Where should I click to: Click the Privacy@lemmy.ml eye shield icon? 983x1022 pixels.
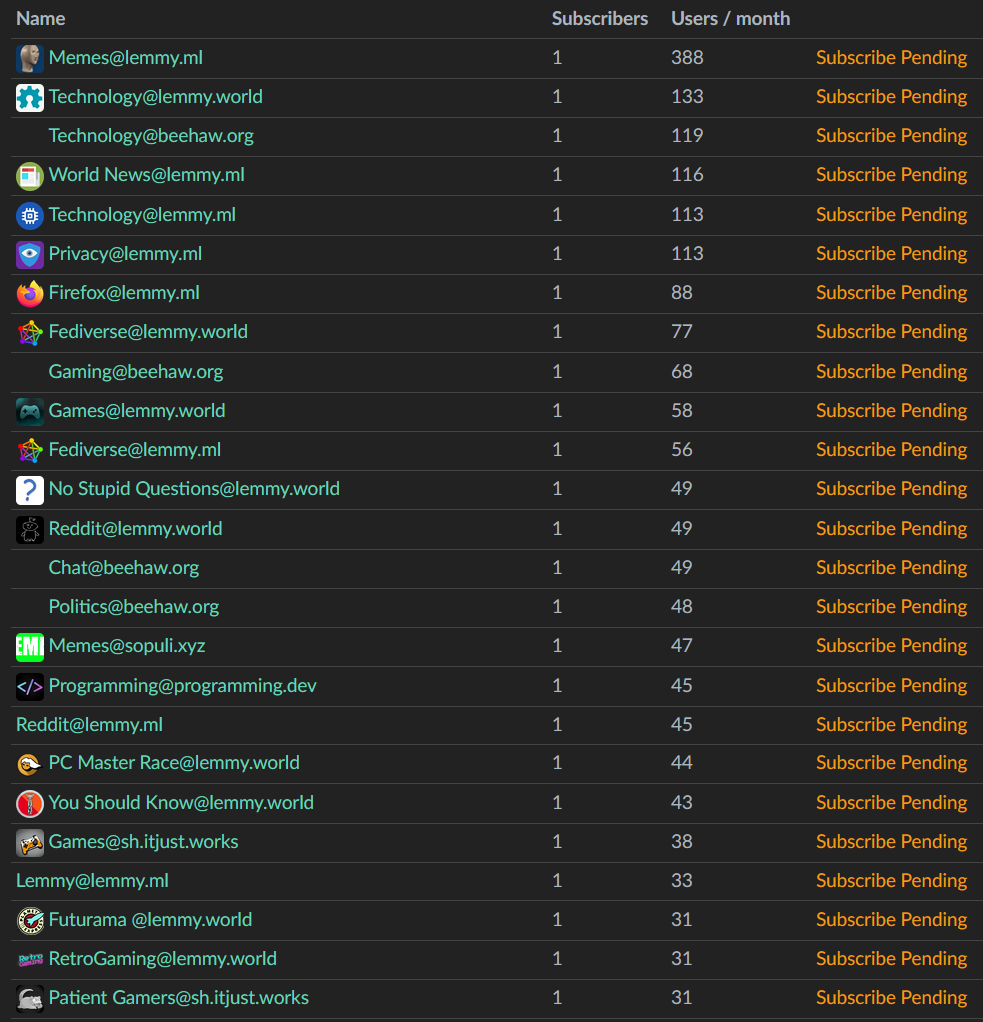pyautogui.click(x=30, y=255)
